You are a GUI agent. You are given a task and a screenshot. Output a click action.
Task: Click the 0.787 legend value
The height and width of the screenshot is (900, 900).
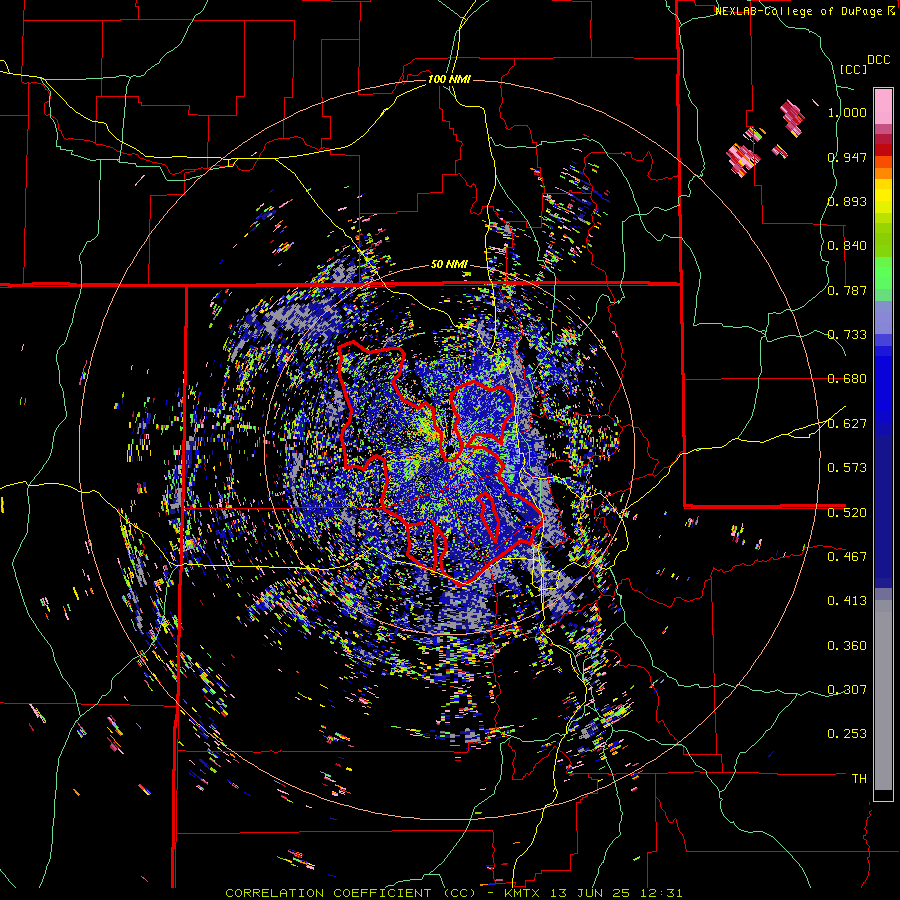847,290
